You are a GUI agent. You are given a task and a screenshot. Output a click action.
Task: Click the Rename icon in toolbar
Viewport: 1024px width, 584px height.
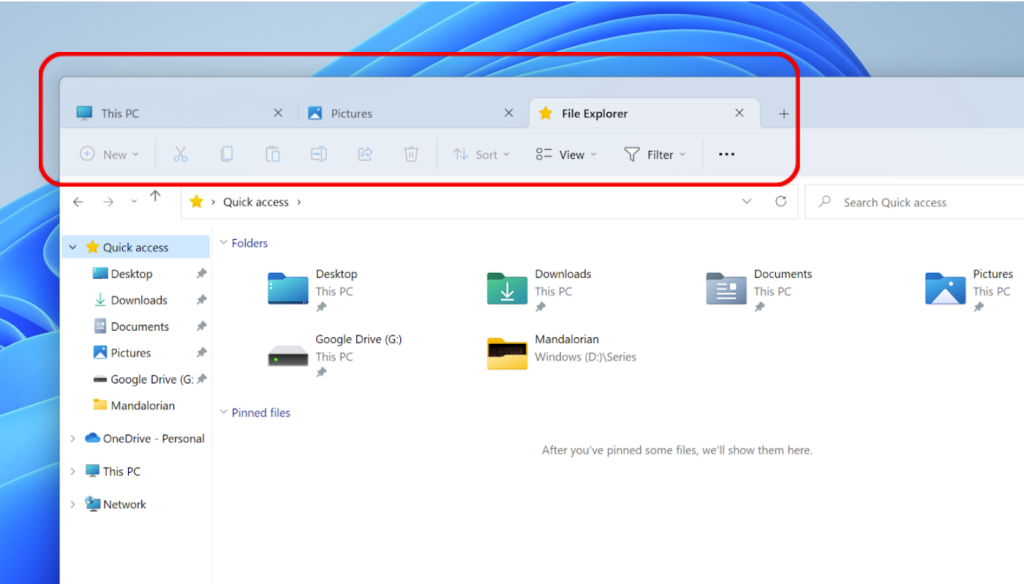pyautogui.click(x=318, y=154)
